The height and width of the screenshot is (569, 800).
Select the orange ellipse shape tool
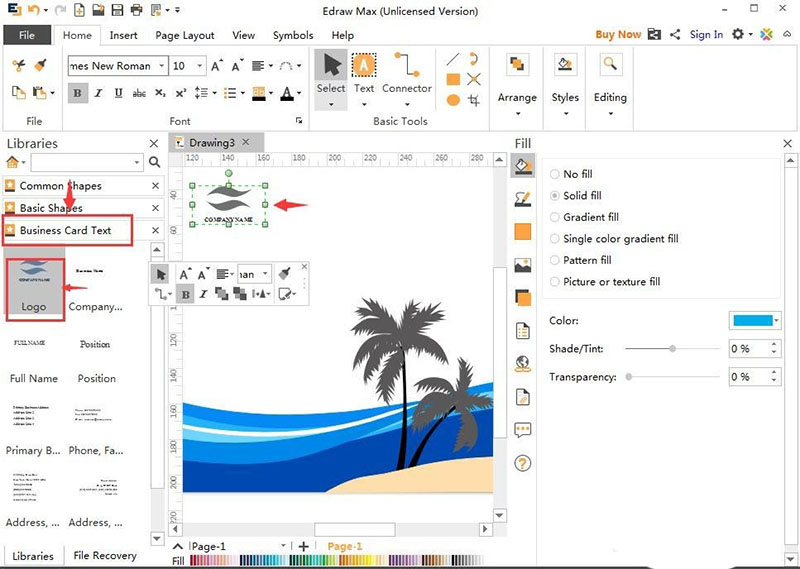point(453,100)
